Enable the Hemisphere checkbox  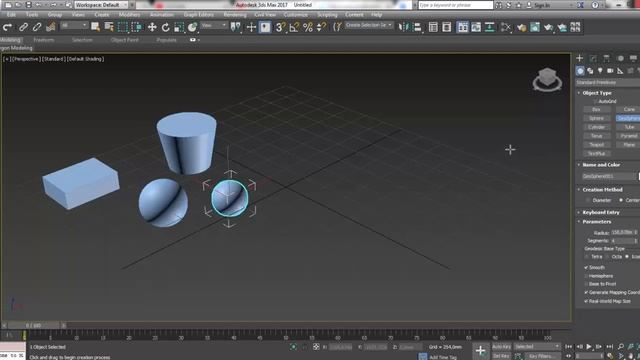coord(586,276)
